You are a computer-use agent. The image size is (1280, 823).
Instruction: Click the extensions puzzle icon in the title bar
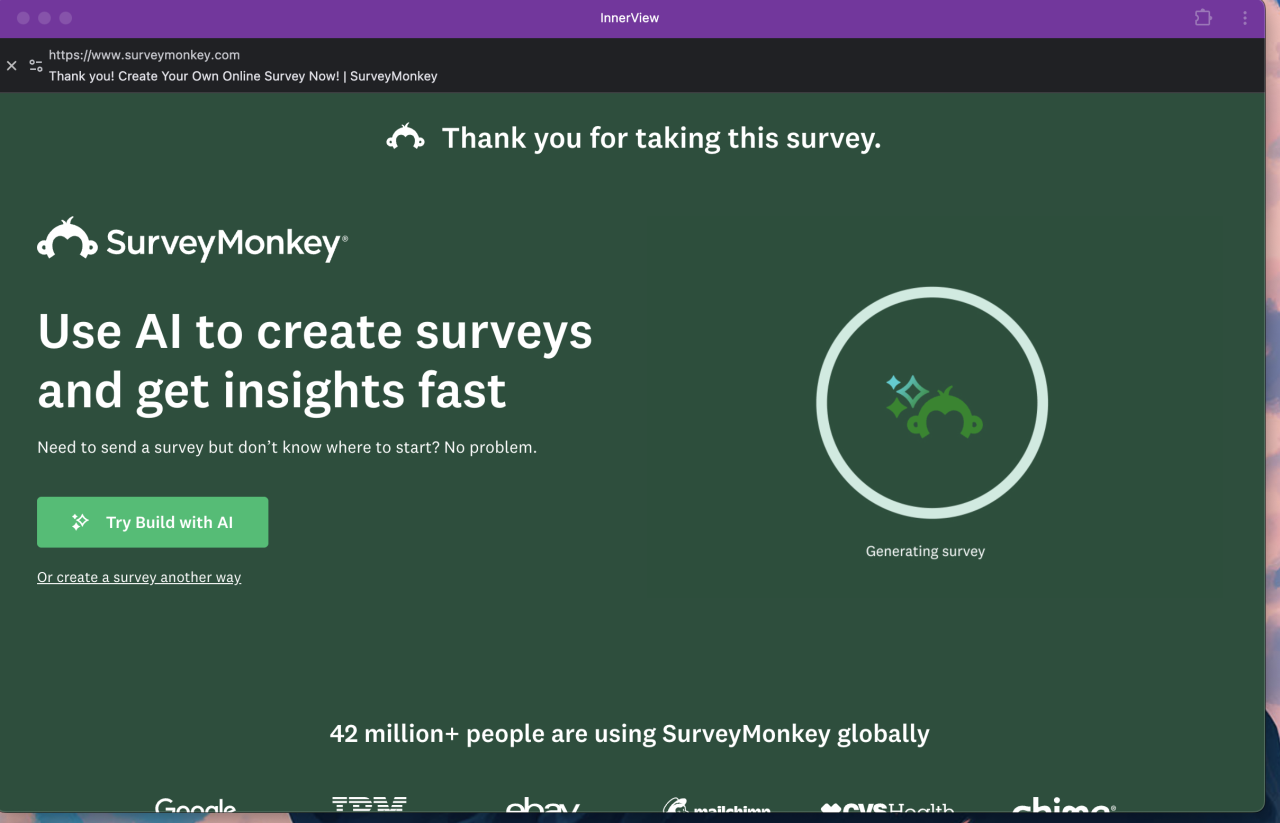click(x=1203, y=18)
